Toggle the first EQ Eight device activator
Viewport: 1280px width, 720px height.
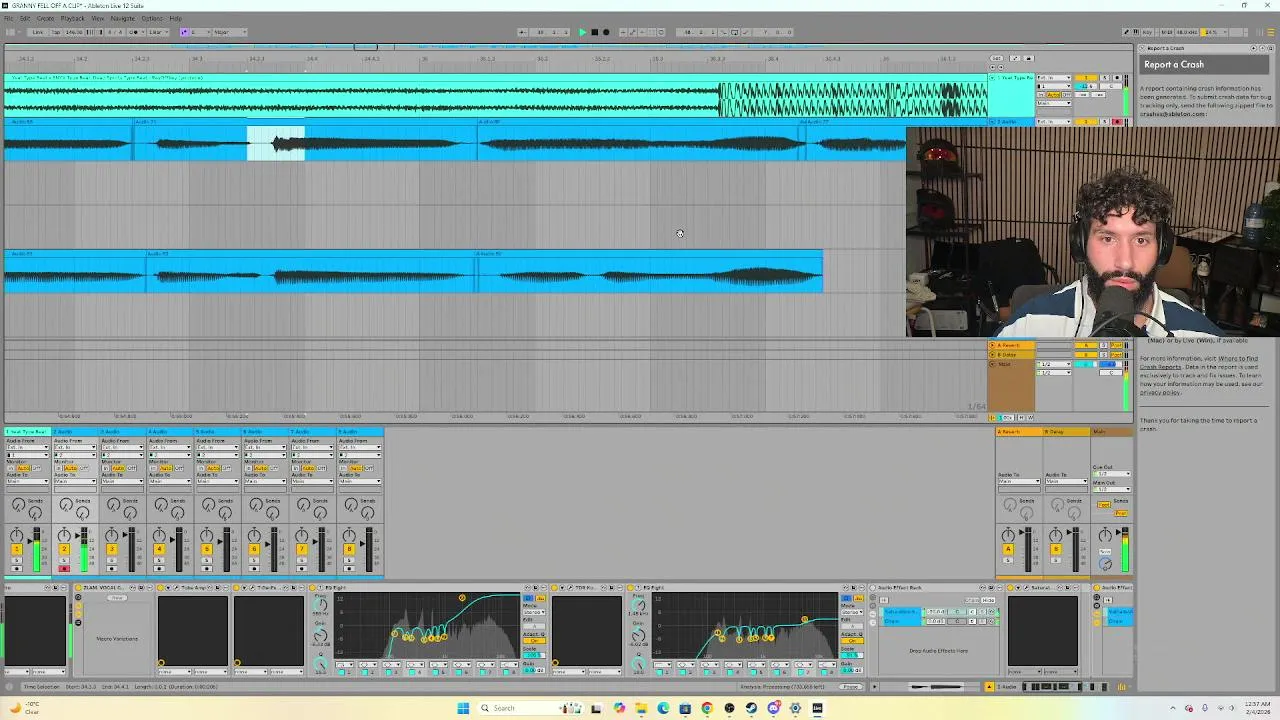[x=312, y=587]
